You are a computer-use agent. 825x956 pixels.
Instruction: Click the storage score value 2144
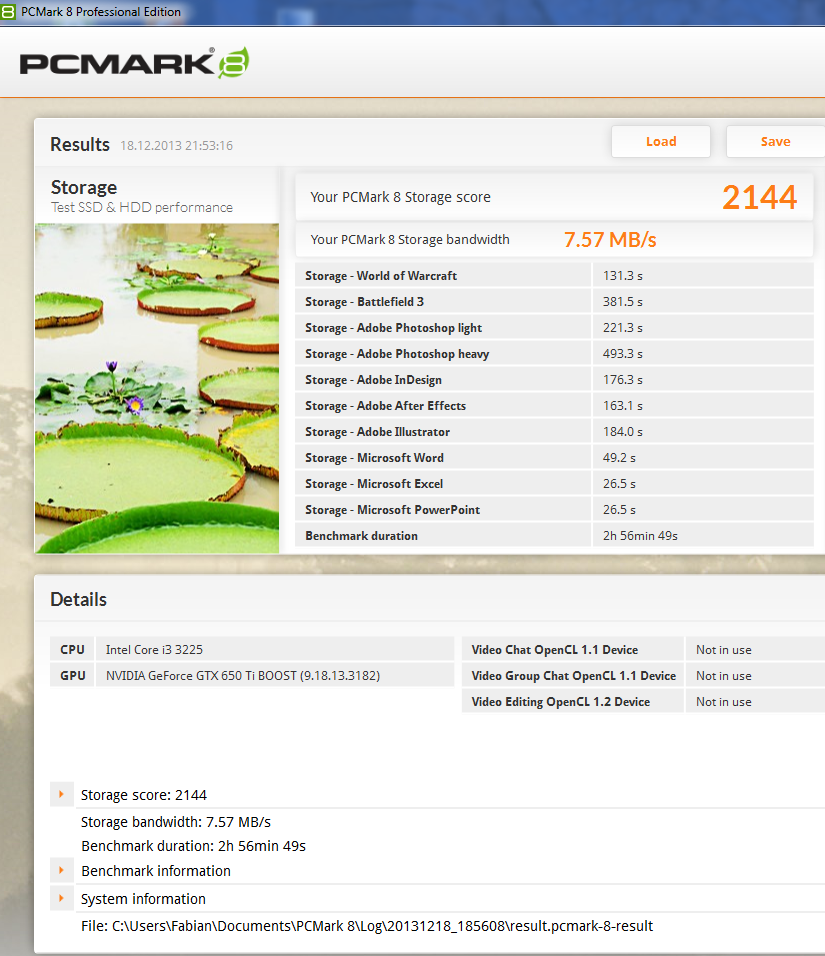coord(759,197)
